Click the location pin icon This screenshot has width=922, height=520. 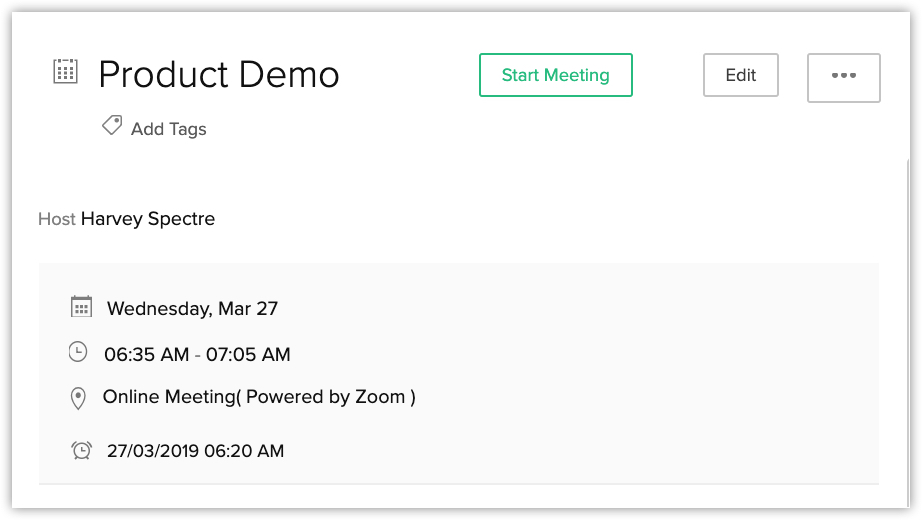coord(79,398)
